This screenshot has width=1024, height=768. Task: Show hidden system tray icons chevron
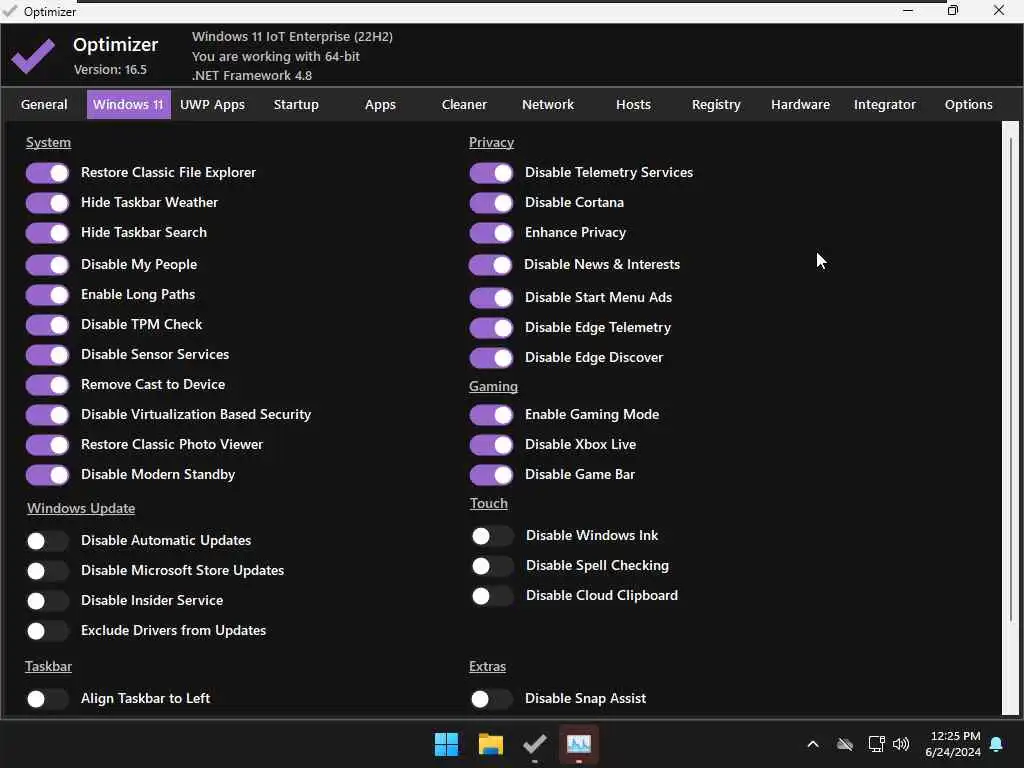[813, 744]
